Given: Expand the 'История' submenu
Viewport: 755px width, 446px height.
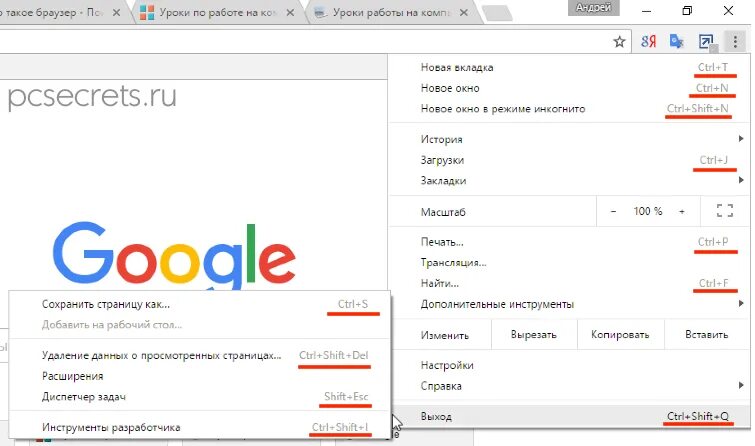Looking at the screenshot, I should pos(570,139).
